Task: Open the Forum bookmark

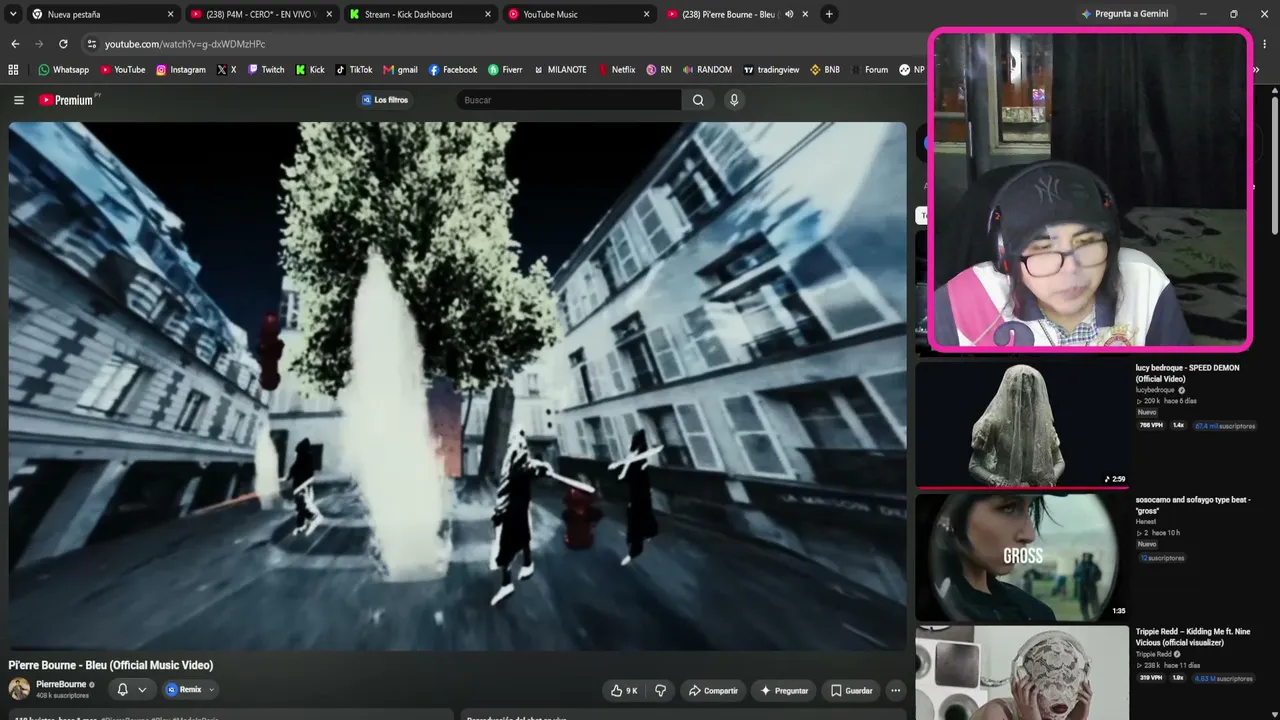Action: tap(869, 70)
